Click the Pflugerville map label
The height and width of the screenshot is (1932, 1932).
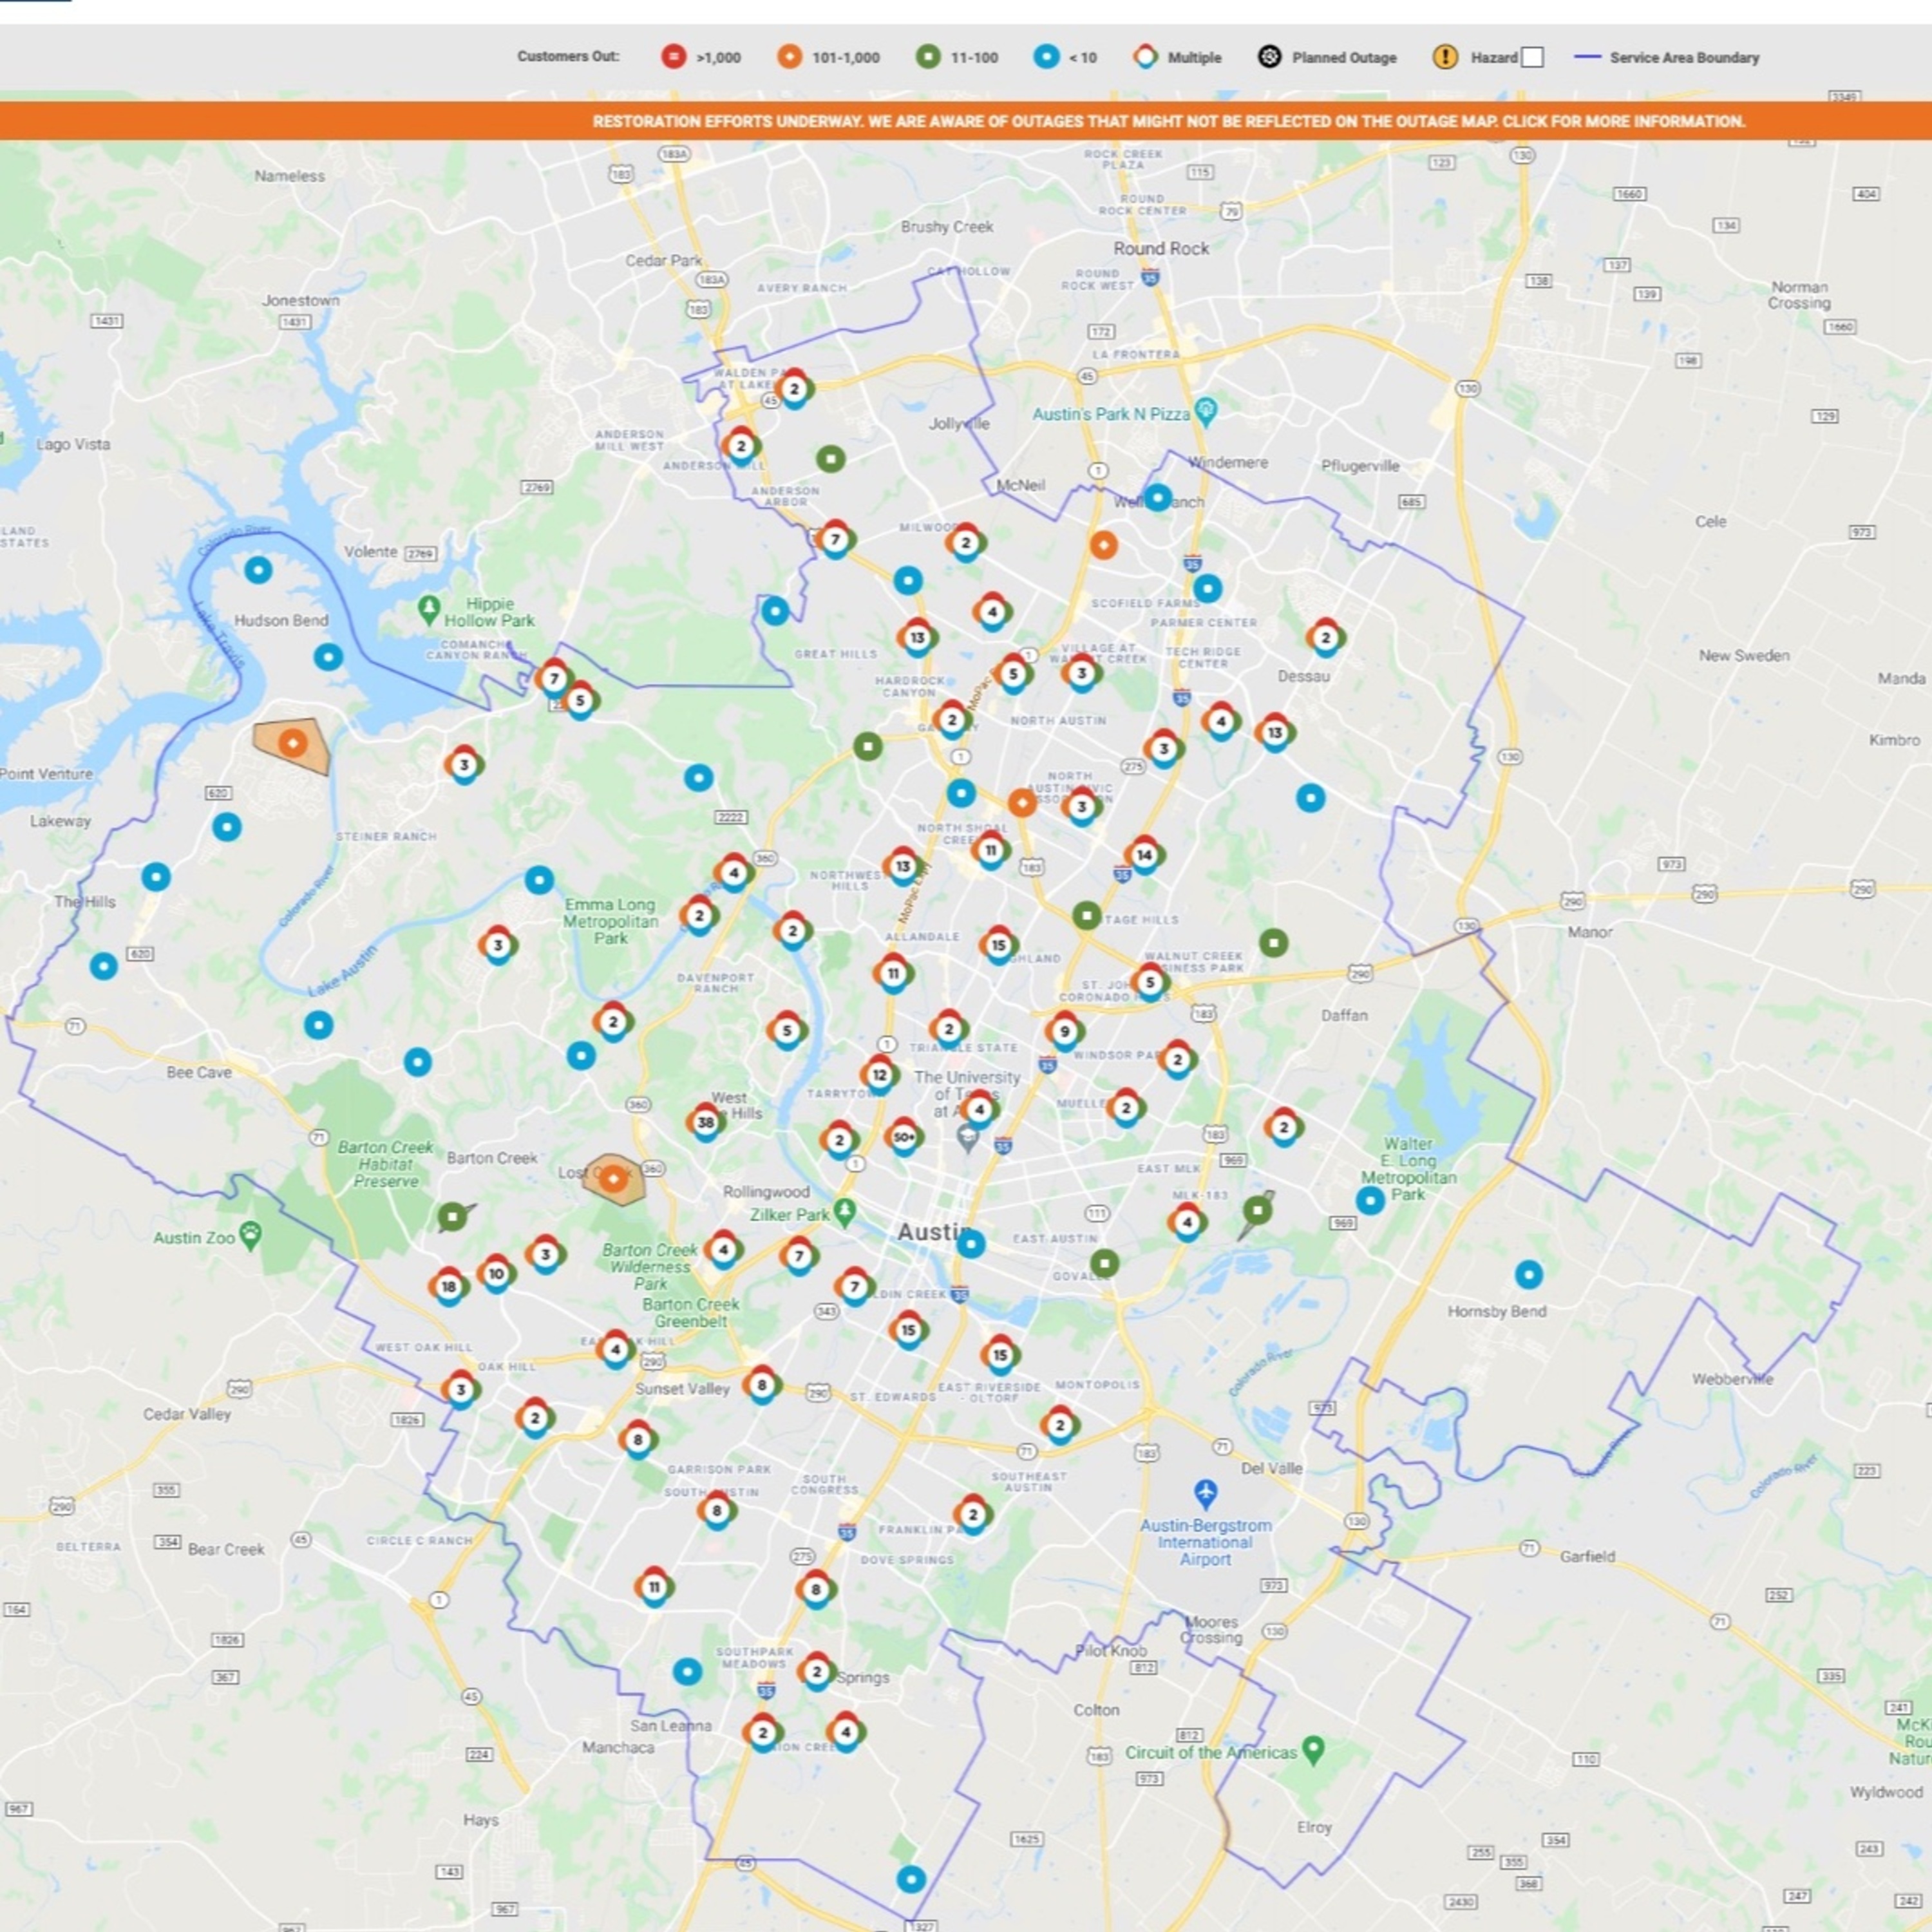(x=1360, y=466)
